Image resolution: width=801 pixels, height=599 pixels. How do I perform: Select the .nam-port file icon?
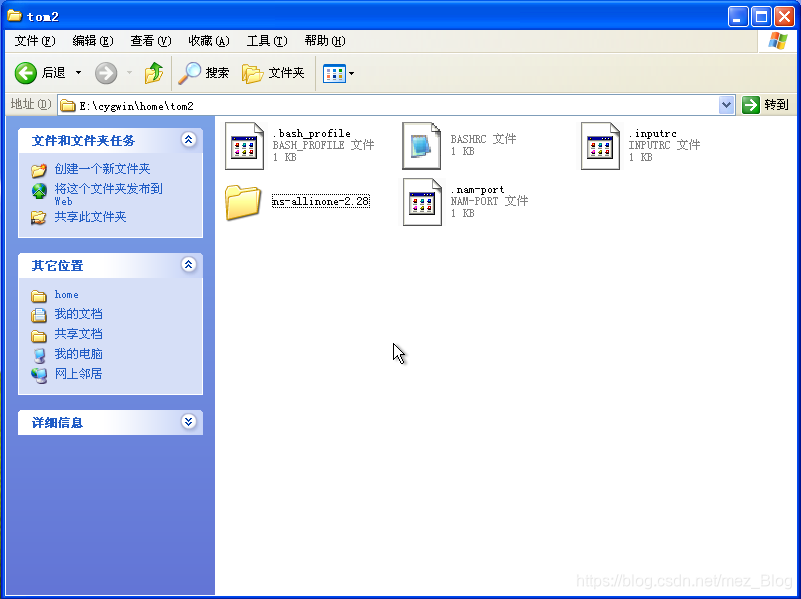pos(422,202)
